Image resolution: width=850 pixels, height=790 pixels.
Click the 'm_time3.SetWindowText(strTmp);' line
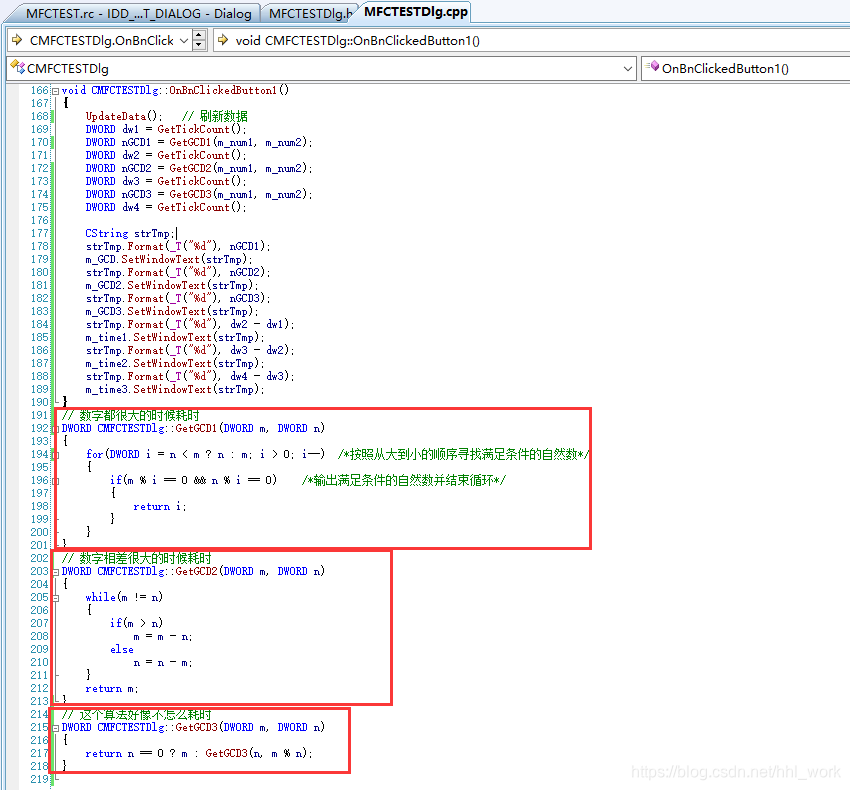click(x=175, y=389)
